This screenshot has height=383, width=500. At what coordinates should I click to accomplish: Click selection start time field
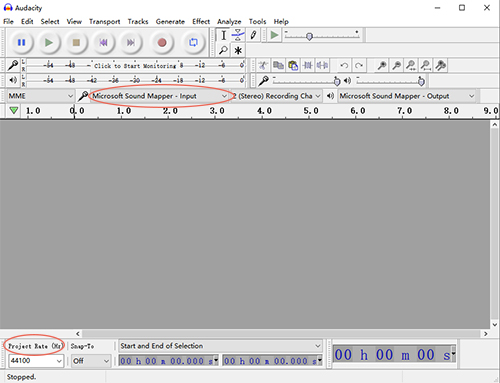[x=166, y=361]
